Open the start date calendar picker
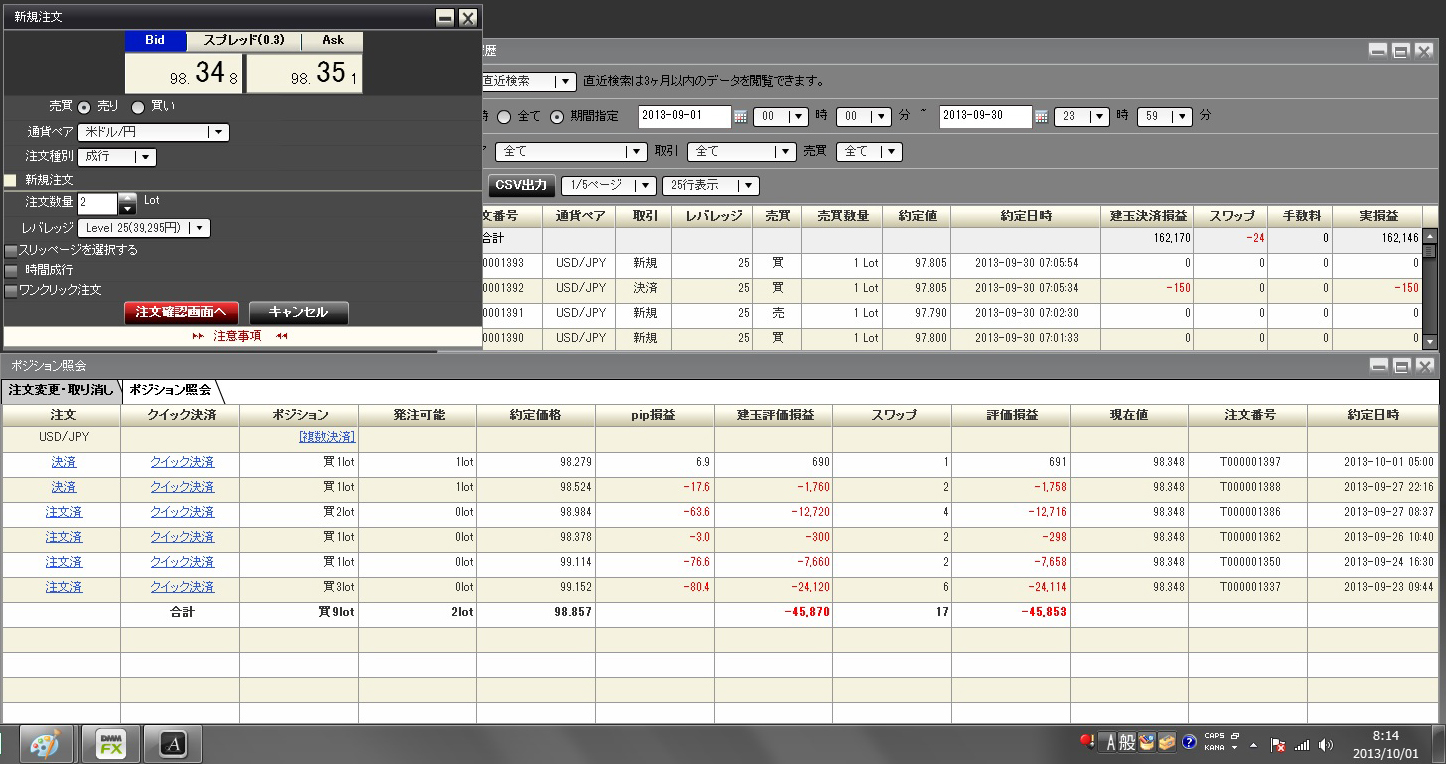This screenshot has width=1446, height=764. 740,117
